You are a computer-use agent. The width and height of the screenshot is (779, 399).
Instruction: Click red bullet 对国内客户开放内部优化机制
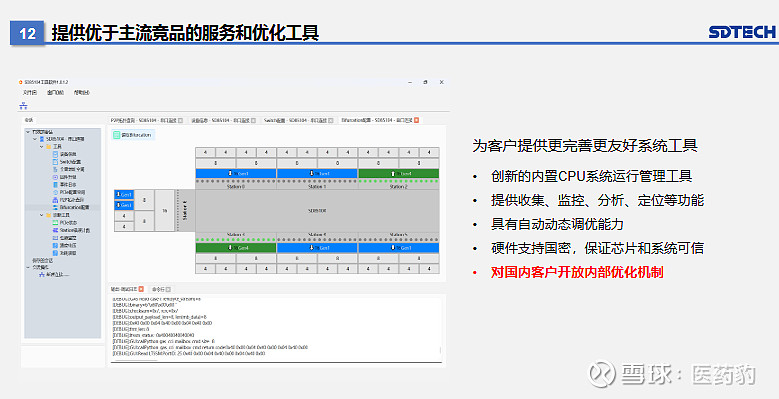[x=577, y=272]
